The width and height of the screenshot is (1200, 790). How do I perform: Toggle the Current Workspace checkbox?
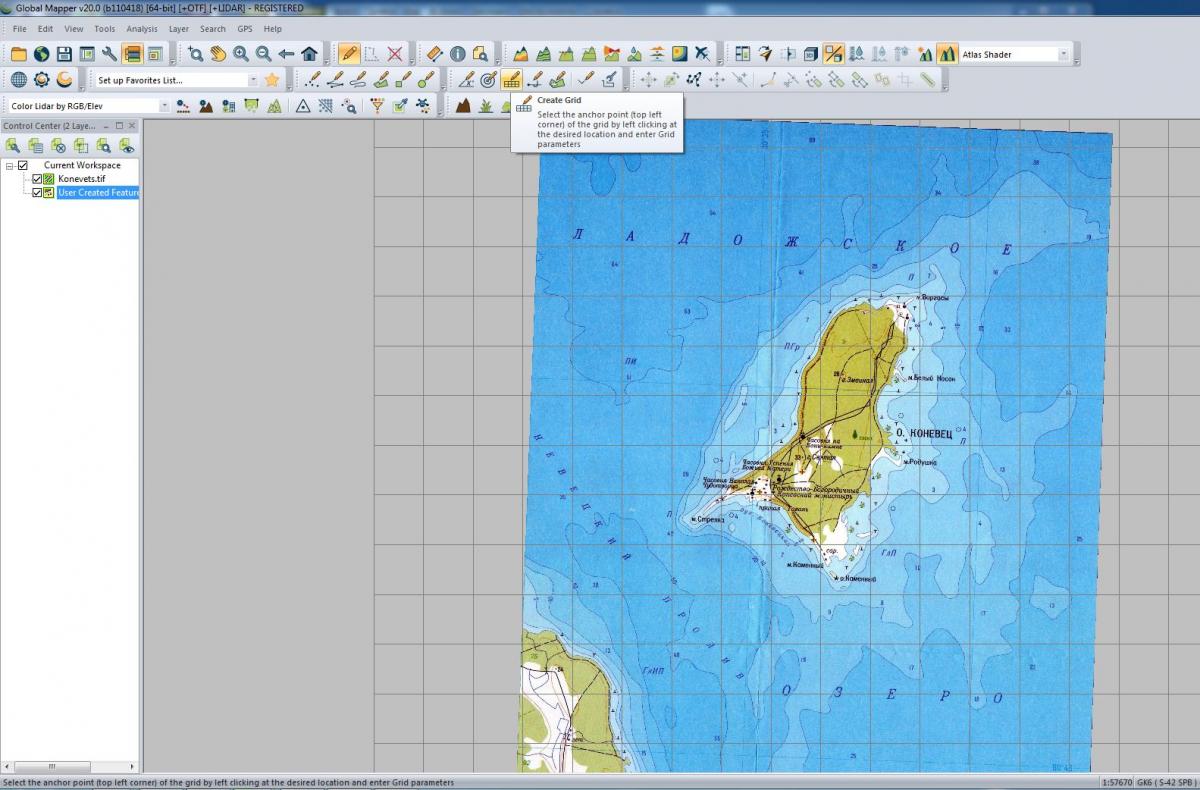[23, 165]
